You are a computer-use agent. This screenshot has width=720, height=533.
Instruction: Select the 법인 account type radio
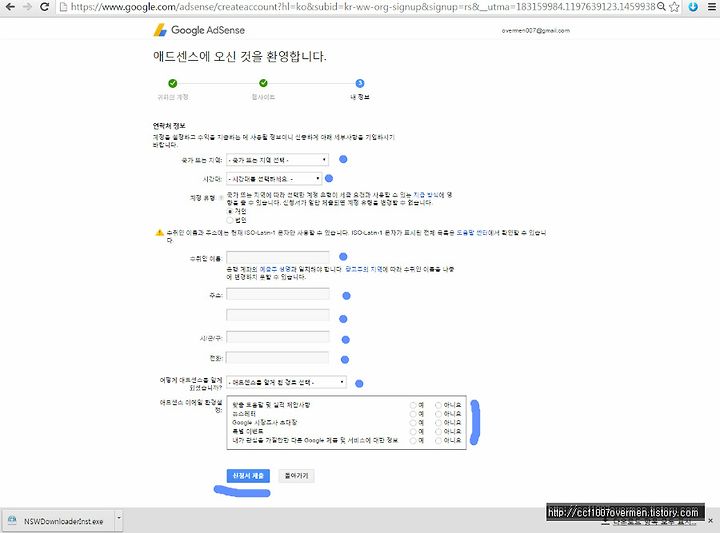coord(230,220)
